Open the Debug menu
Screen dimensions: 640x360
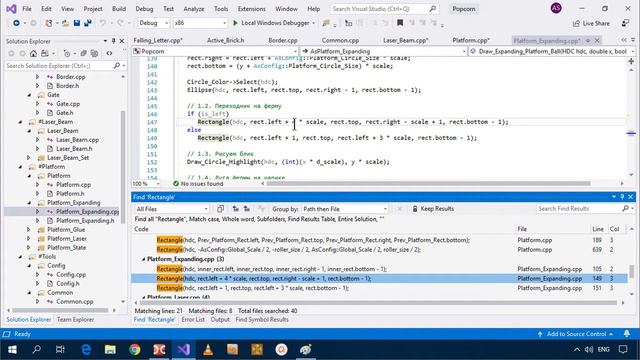point(144,9)
